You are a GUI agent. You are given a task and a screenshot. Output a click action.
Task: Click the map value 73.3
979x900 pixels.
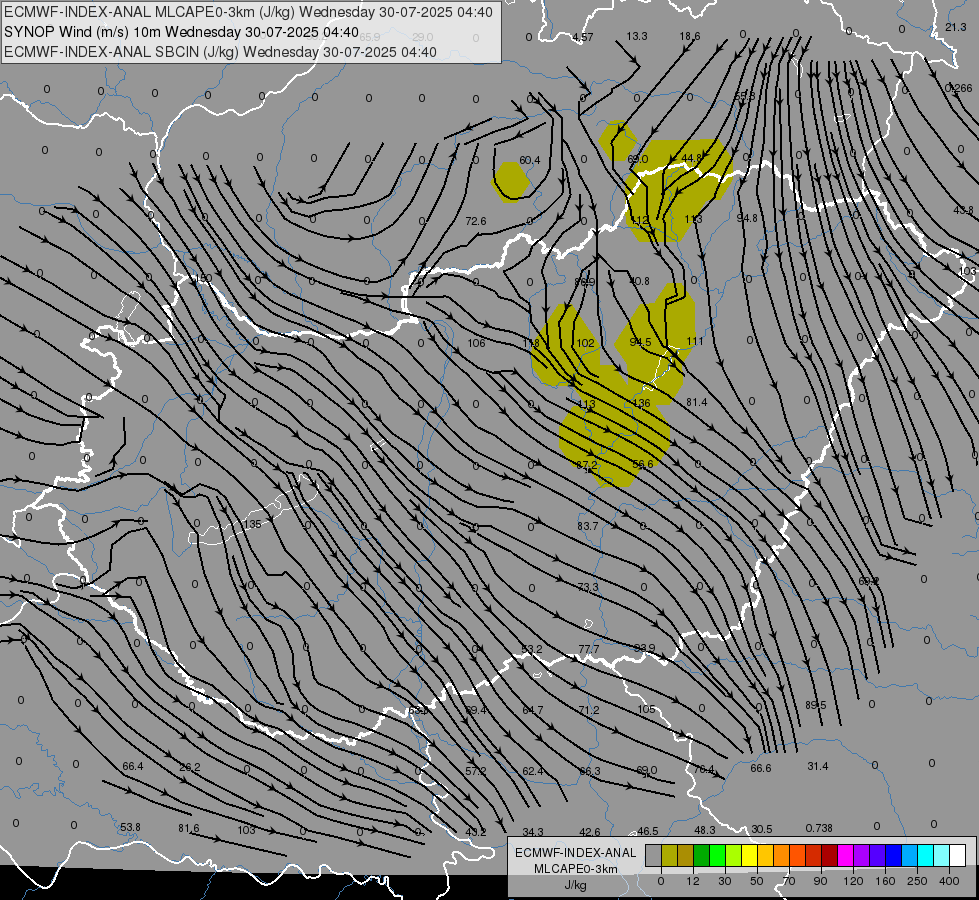pos(588,587)
